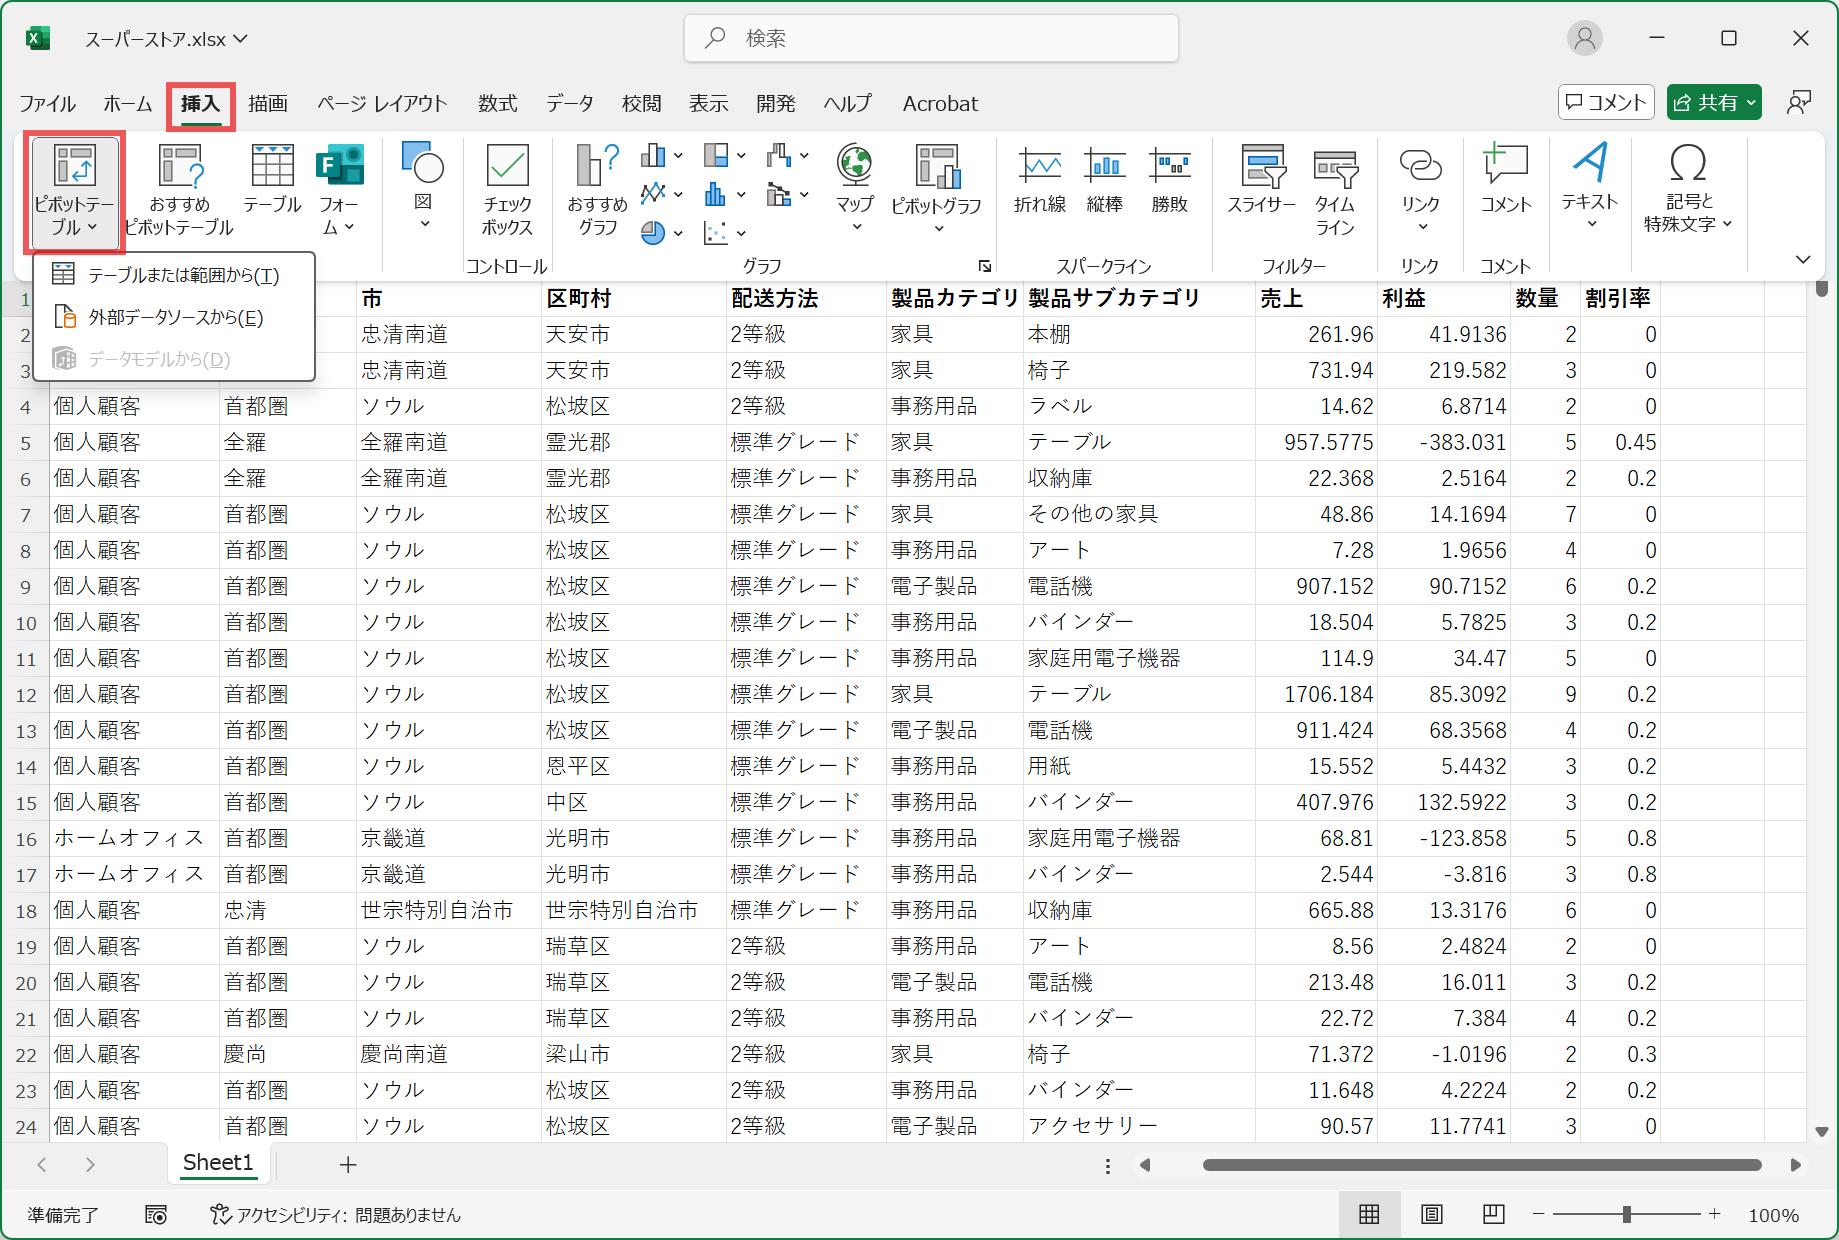Image resolution: width=1839 pixels, height=1240 pixels.
Task: Switch to the Home tab
Action: [x=128, y=104]
